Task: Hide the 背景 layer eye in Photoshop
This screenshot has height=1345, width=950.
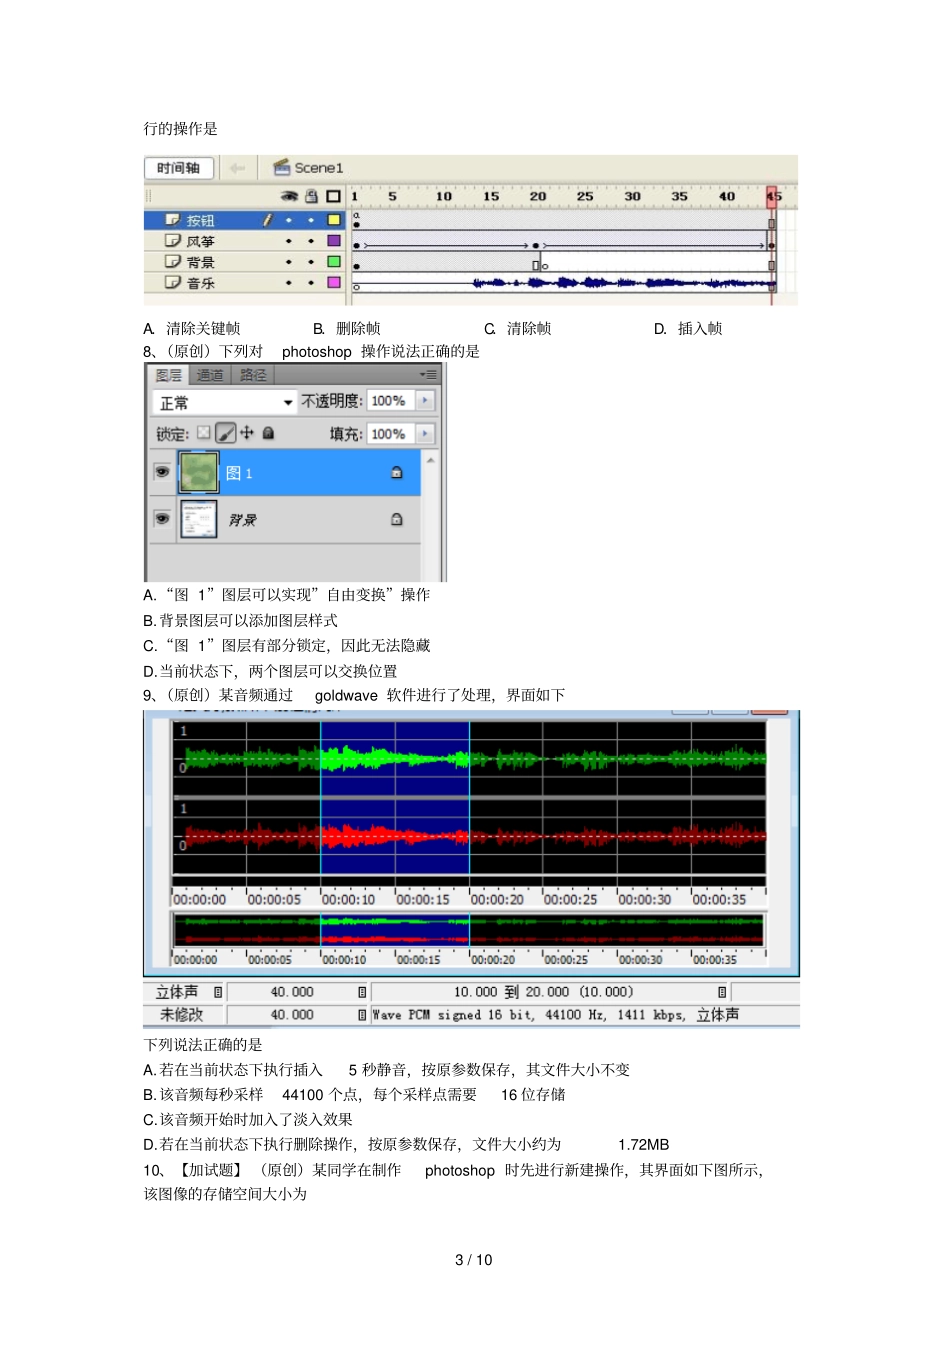Action: [x=162, y=519]
